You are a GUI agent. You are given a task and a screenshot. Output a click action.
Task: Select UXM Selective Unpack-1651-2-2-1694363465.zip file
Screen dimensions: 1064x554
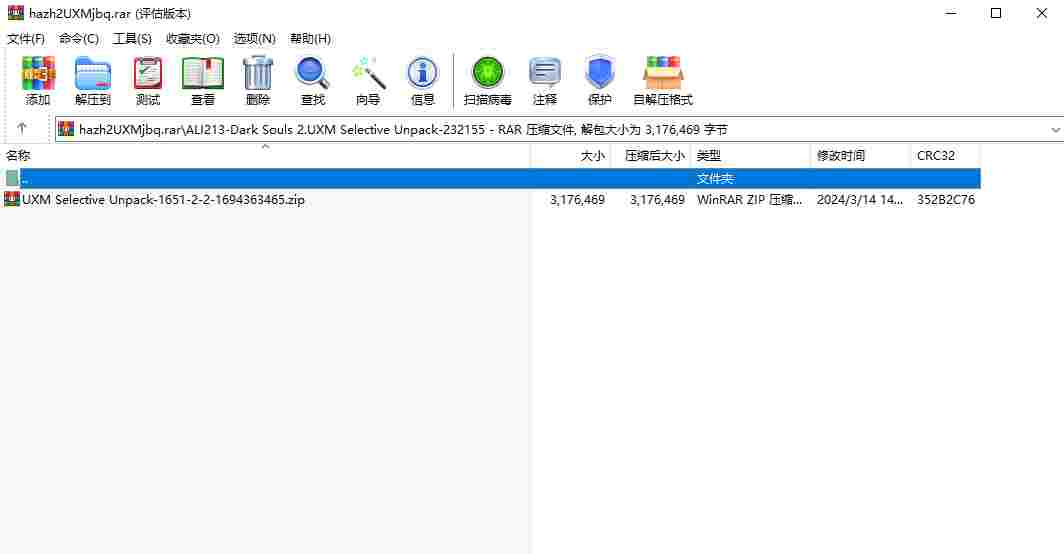pyautogui.click(x=163, y=200)
